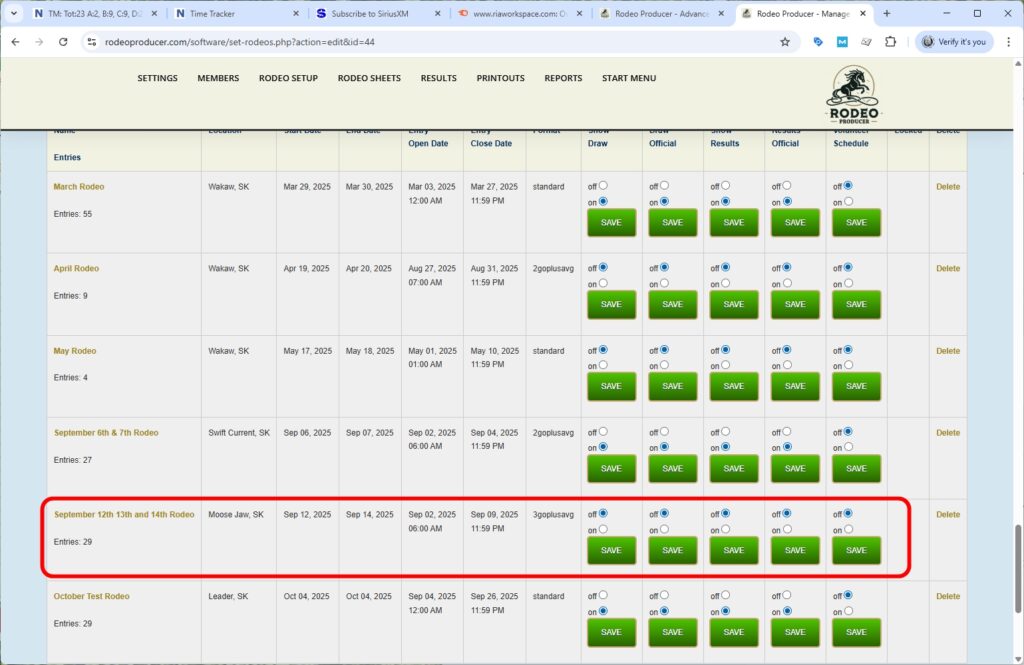The width and height of the screenshot is (1024, 665).
Task: Bookmark this page with the star icon
Action: click(785, 42)
